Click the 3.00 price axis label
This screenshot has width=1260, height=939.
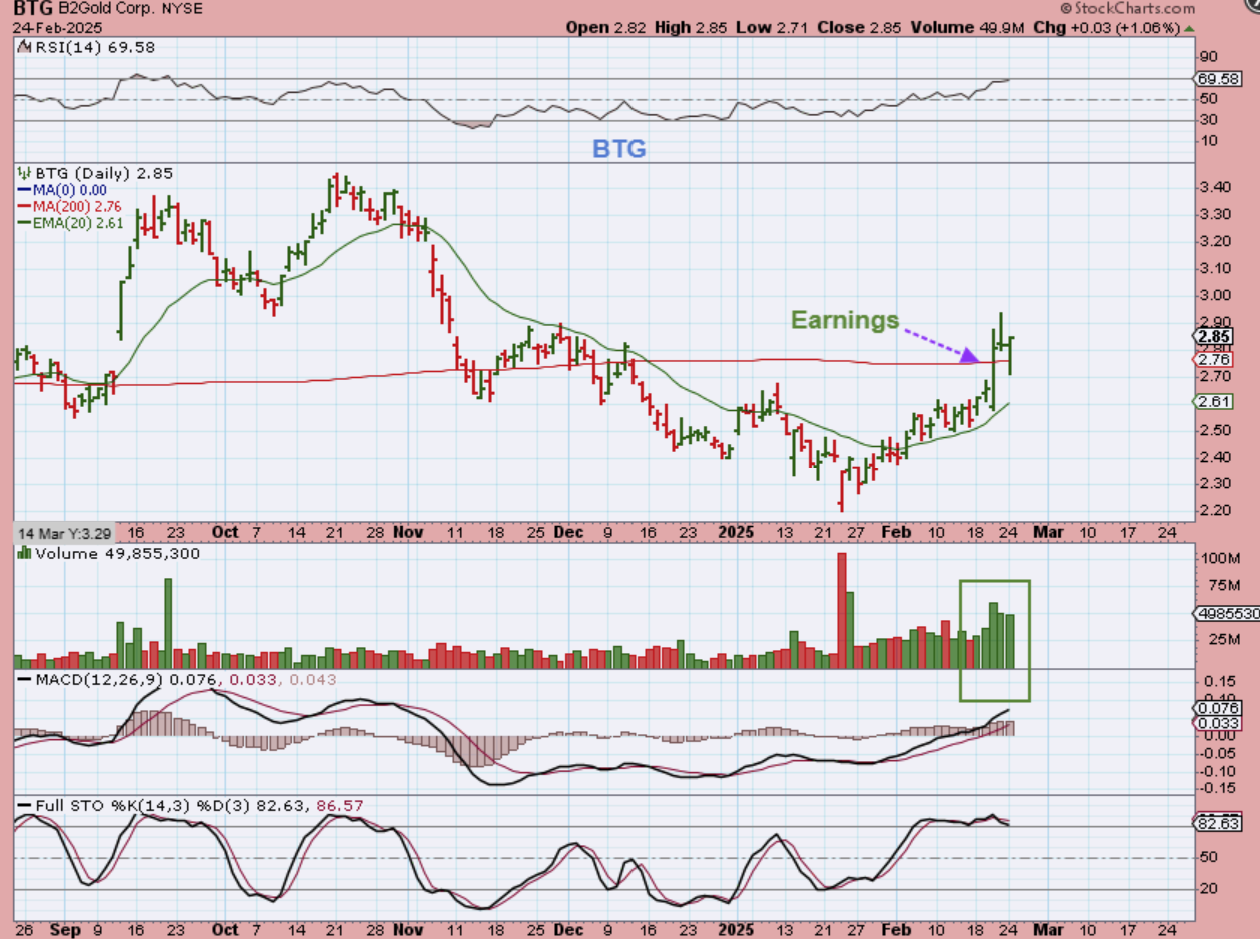(1214, 294)
